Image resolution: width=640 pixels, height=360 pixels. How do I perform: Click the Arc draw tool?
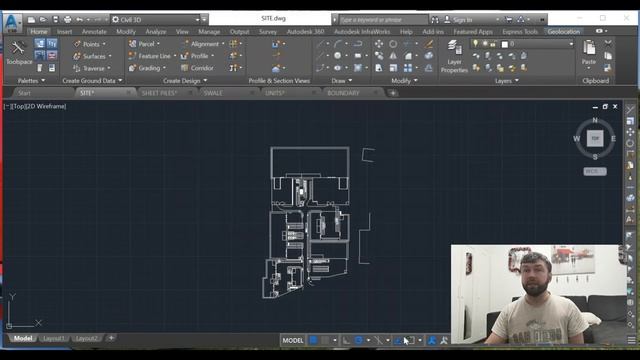pos(338,44)
